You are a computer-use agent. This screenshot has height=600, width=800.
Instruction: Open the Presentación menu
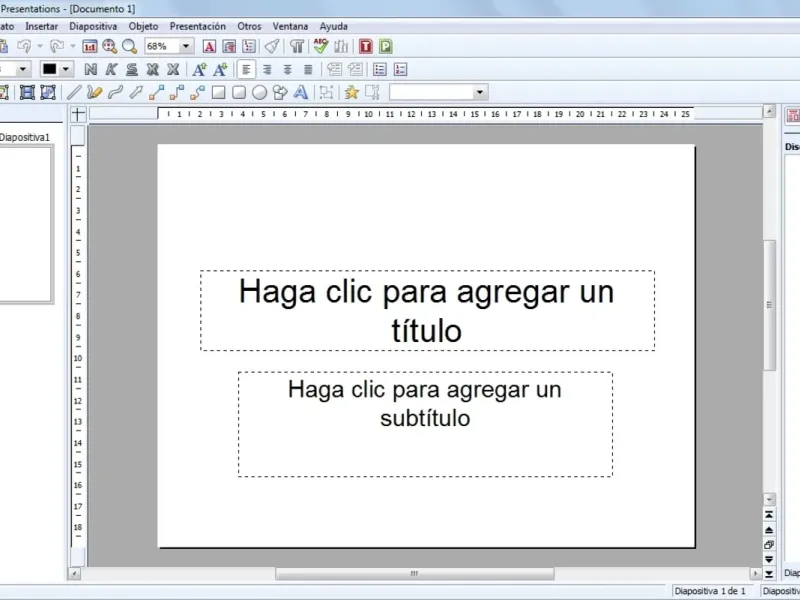197,27
